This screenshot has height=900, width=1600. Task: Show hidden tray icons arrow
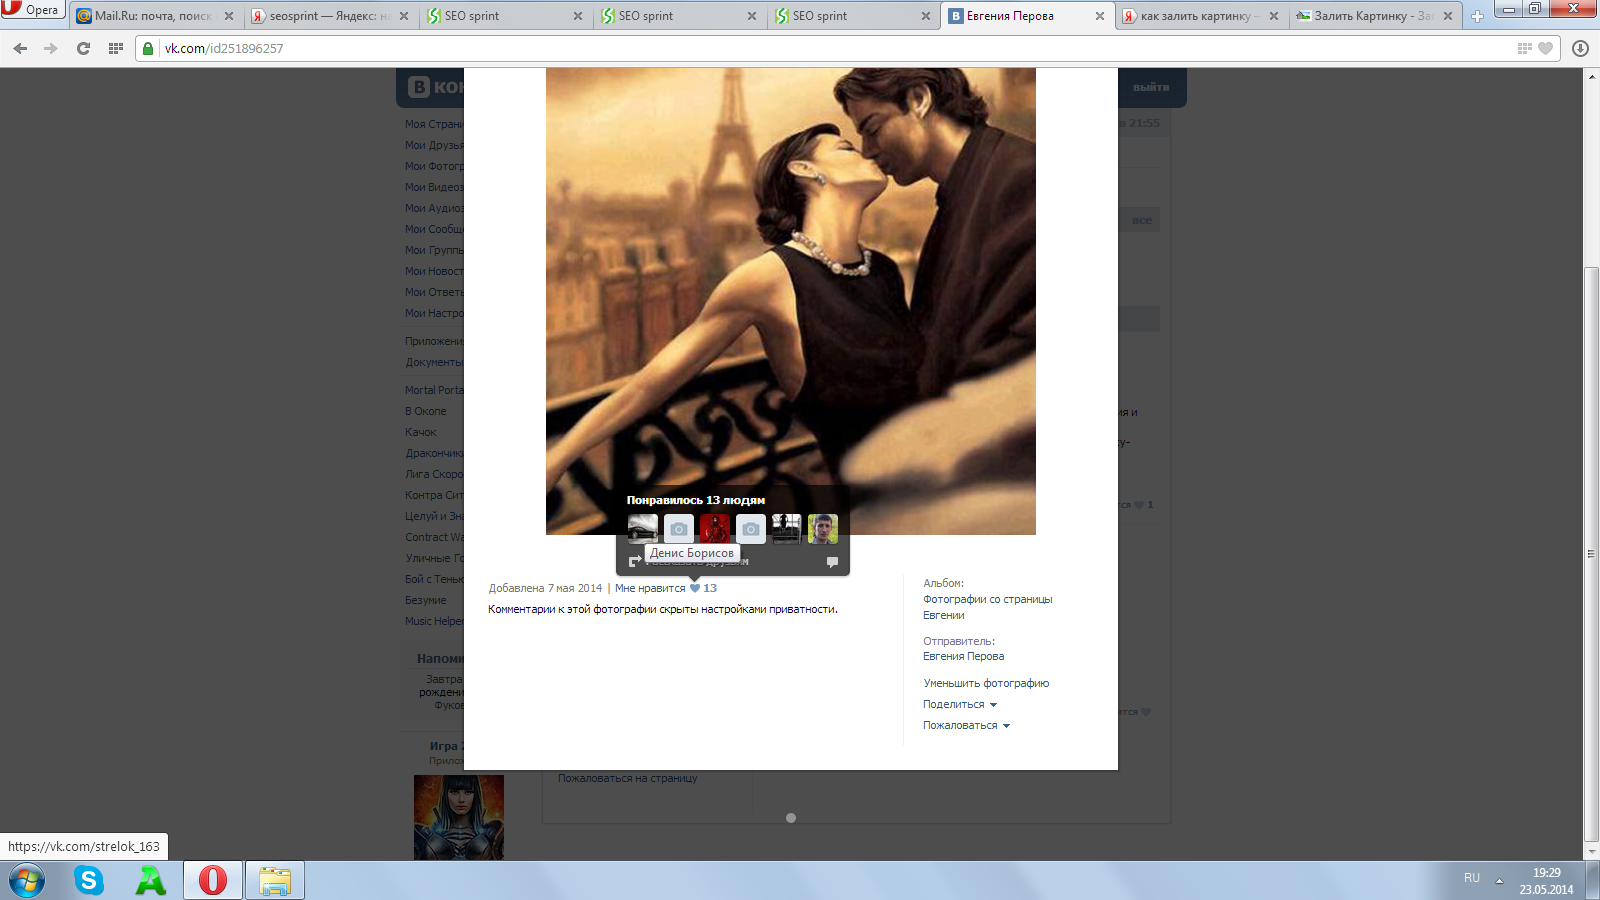(x=1499, y=881)
